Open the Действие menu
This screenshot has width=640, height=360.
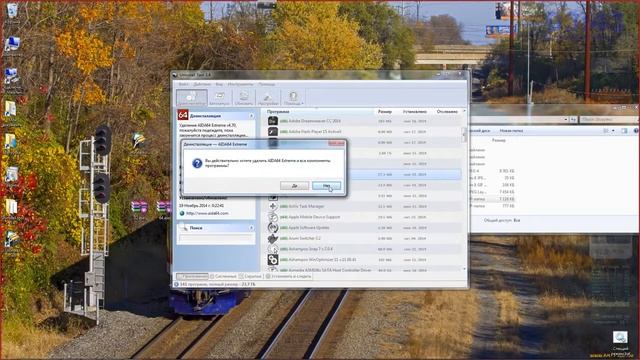tap(202, 84)
